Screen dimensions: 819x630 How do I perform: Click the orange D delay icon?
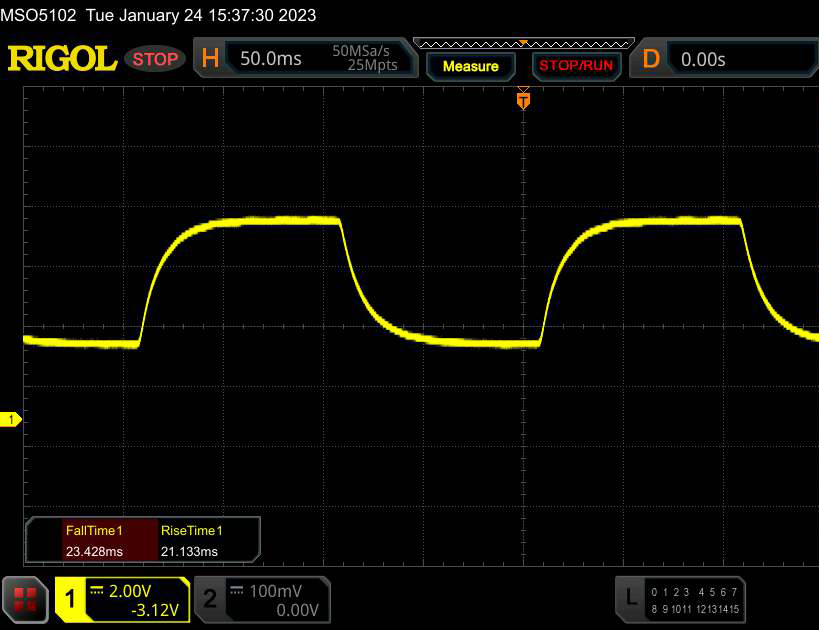(650, 59)
